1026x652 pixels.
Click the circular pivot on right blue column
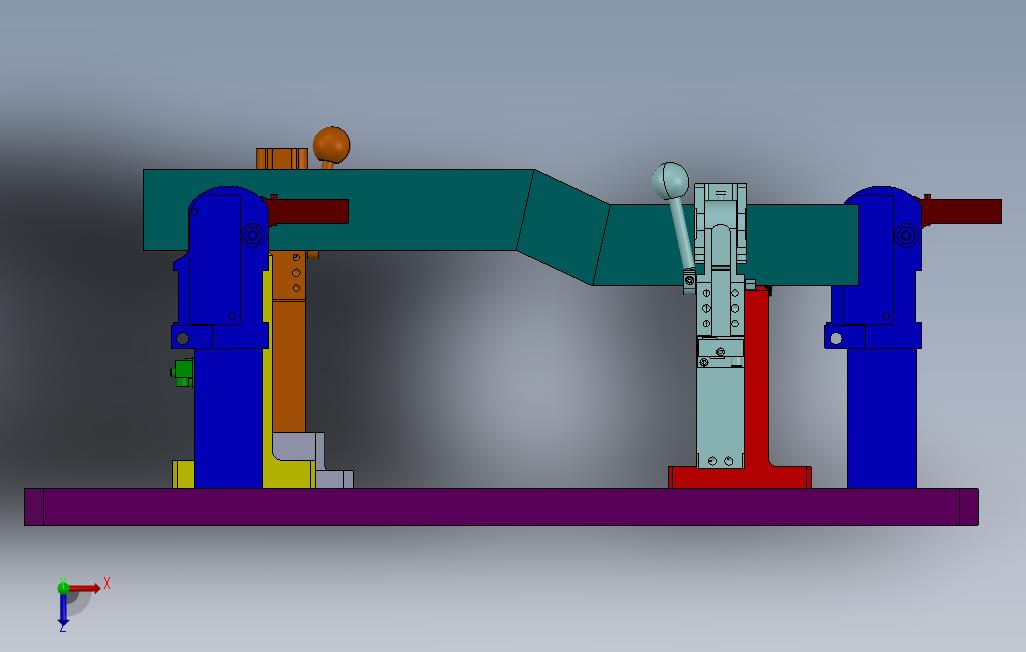tap(906, 234)
